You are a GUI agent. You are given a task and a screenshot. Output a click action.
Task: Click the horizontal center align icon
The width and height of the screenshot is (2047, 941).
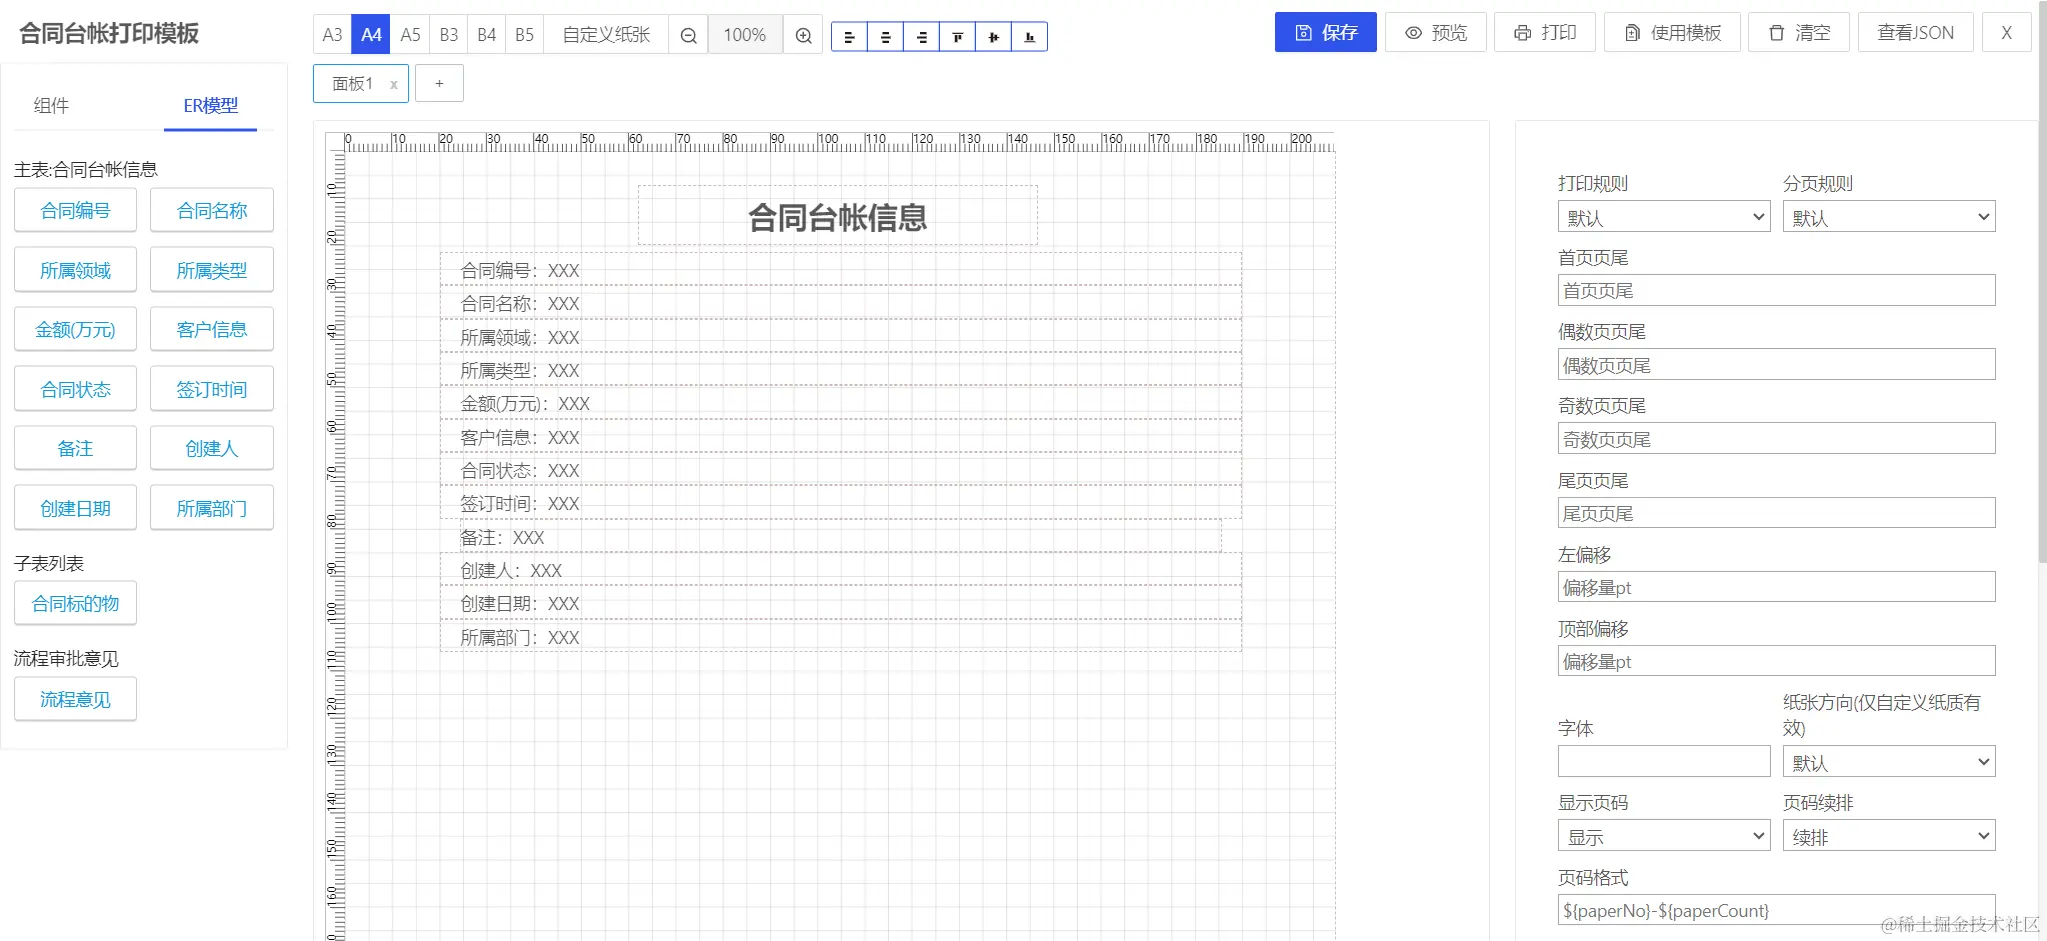point(885,36)
